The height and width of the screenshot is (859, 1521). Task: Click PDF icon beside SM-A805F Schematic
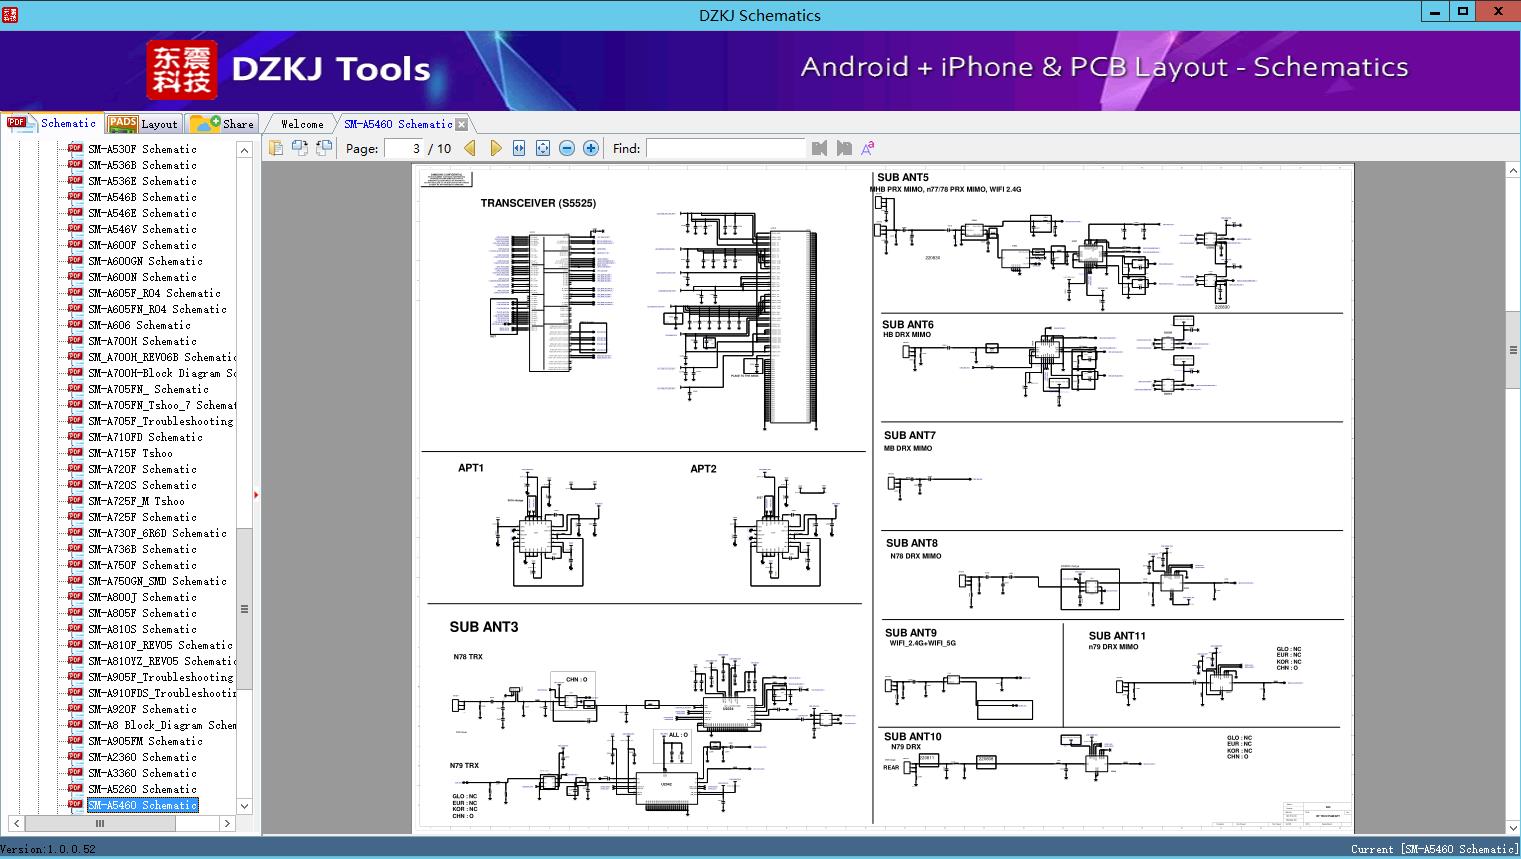click(75, 612)
